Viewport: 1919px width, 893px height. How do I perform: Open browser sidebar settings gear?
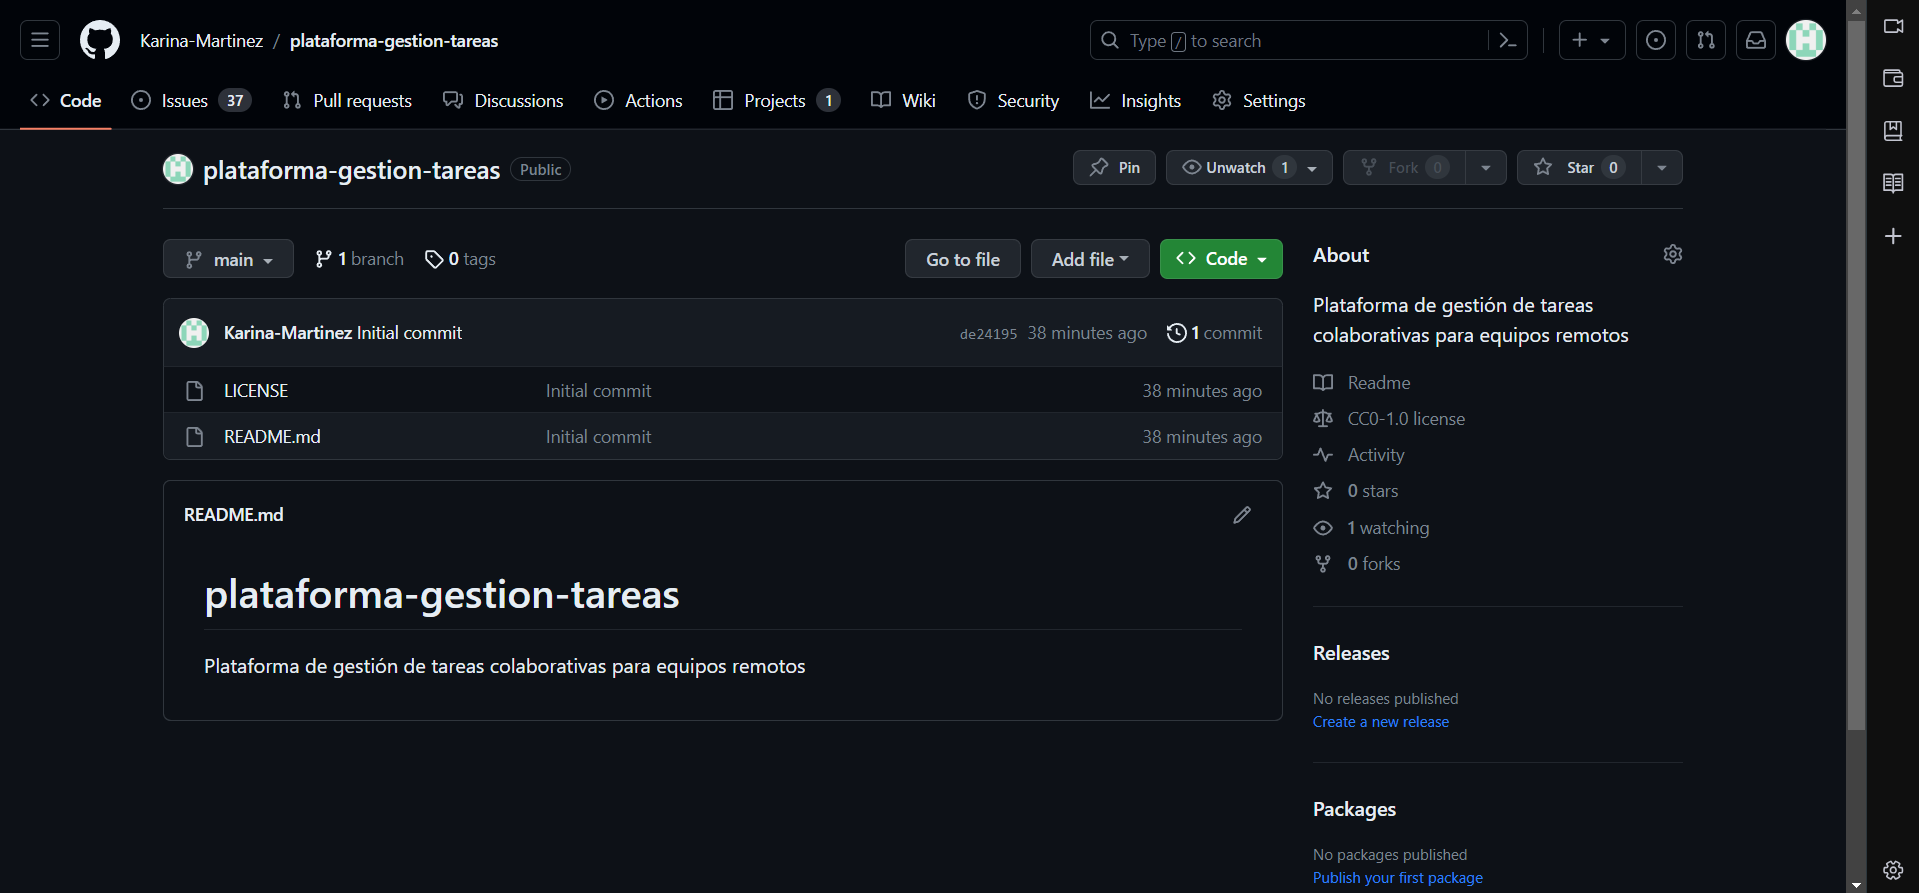point(1893,870)
